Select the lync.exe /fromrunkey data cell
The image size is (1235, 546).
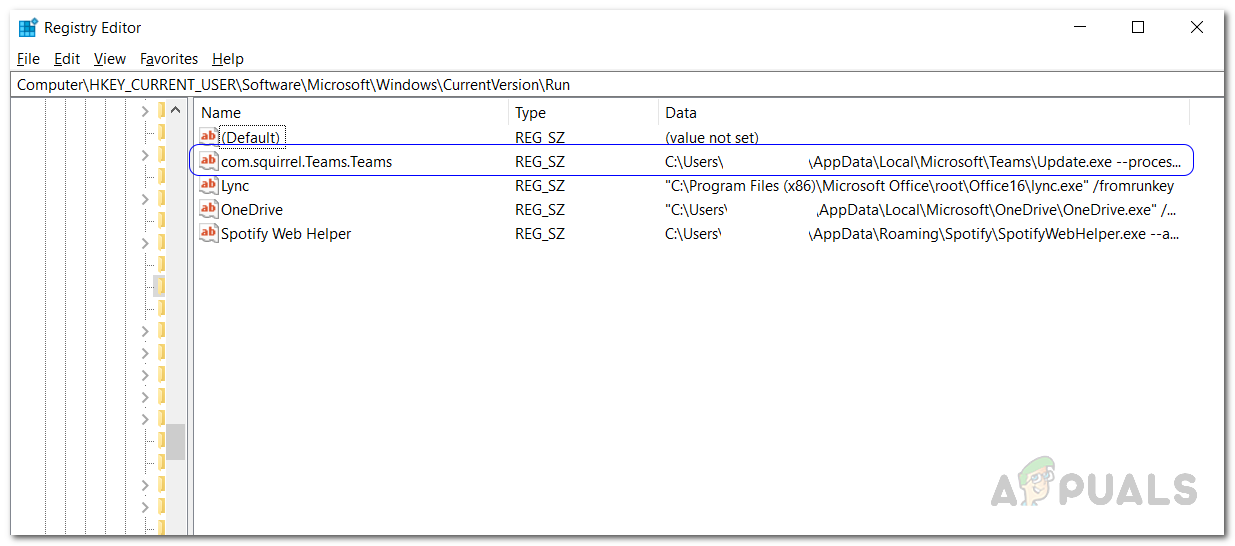click(x=919, y=186)
